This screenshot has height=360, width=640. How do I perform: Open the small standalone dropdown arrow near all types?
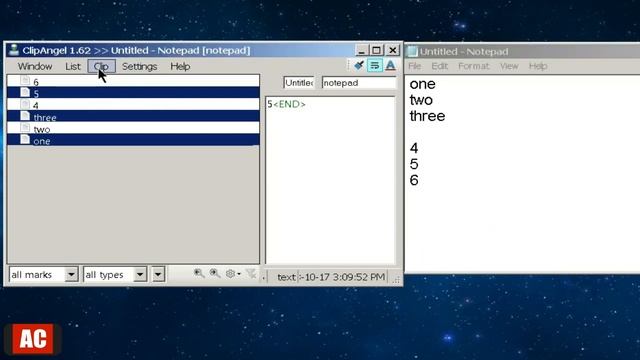pos(158,274)
